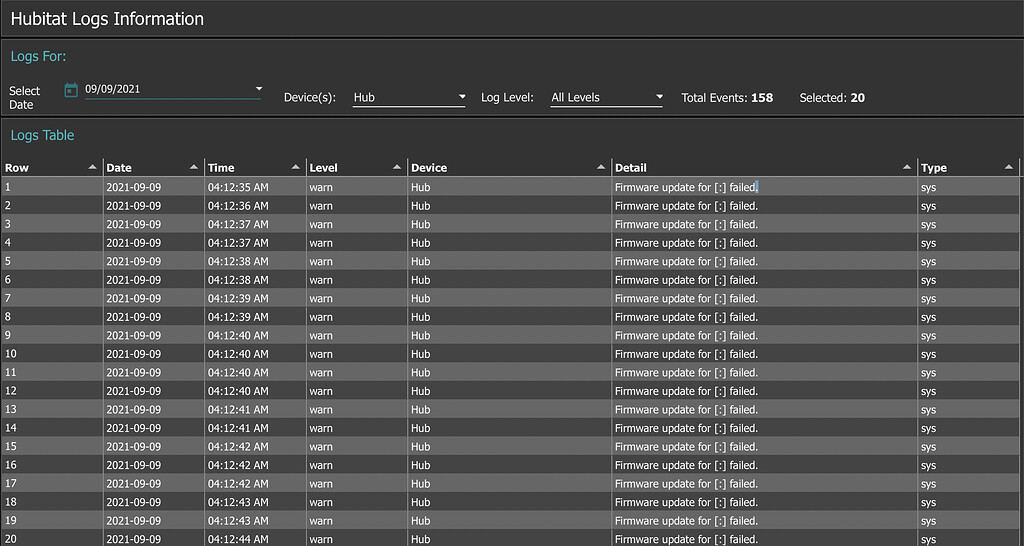Click the Date column header label

[119, 168]
